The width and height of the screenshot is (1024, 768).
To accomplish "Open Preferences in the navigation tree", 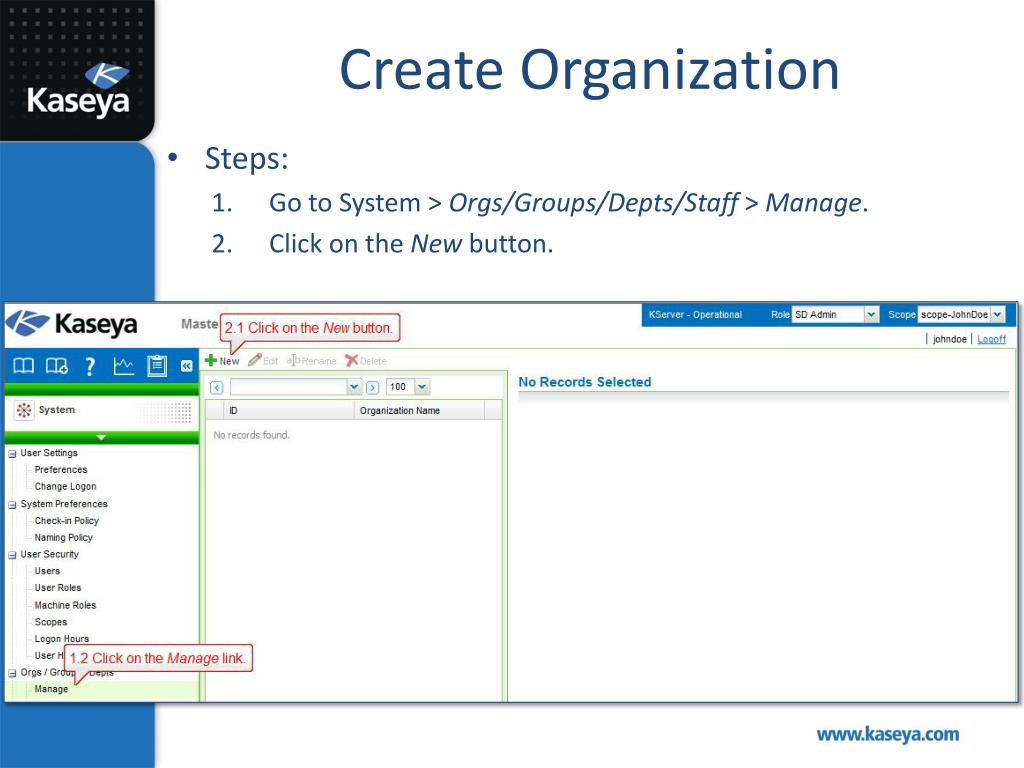I will click(61, 470).
